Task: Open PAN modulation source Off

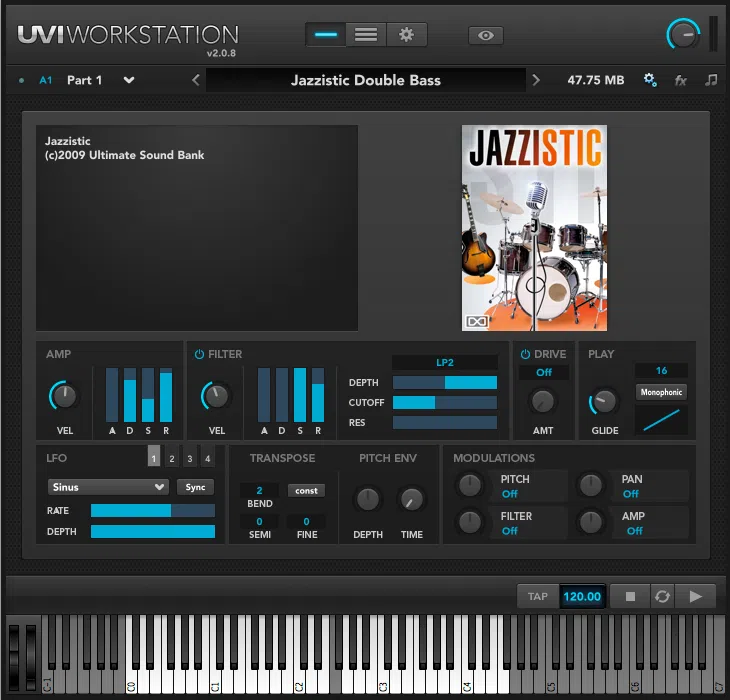Action: 631,494
